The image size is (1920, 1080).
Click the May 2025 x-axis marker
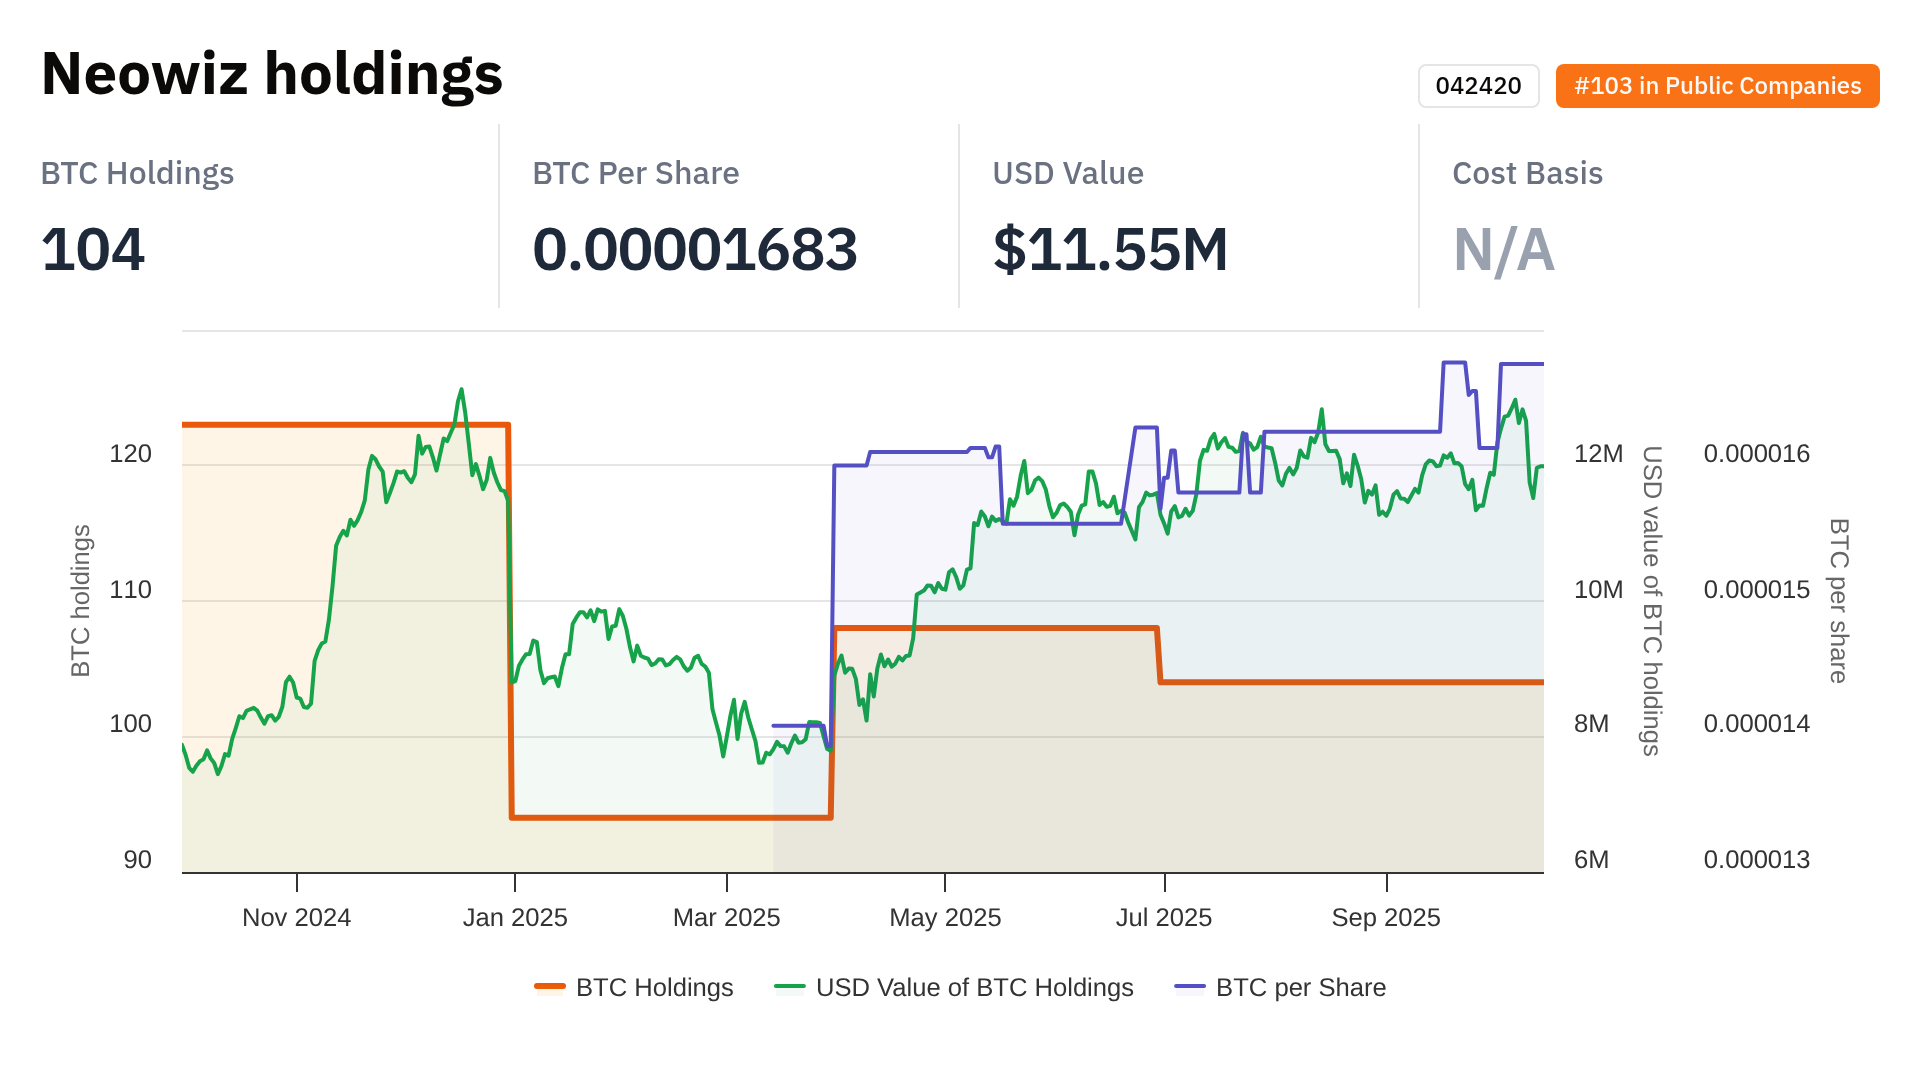pos(945,917)
